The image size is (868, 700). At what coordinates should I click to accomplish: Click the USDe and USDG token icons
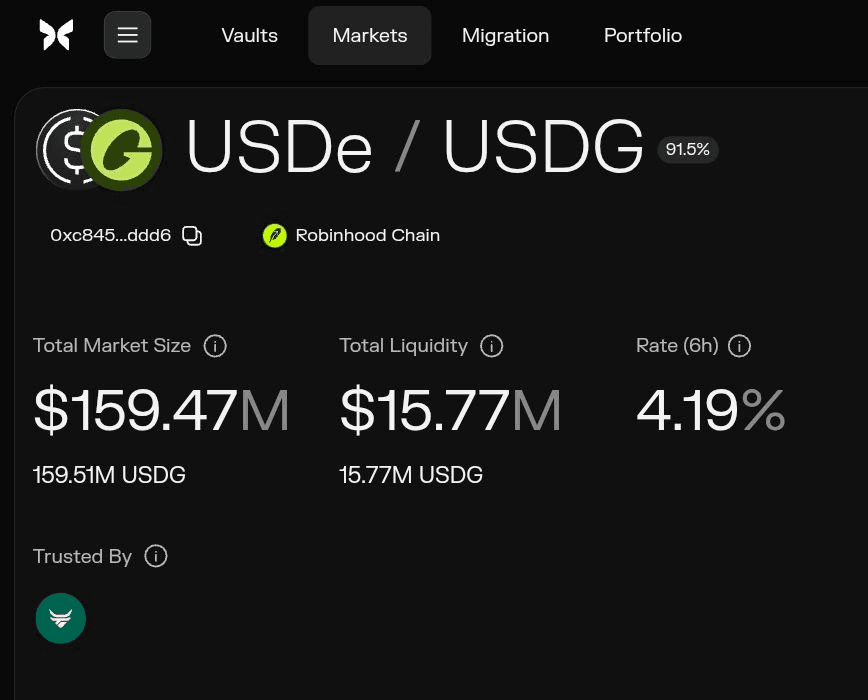99,149
